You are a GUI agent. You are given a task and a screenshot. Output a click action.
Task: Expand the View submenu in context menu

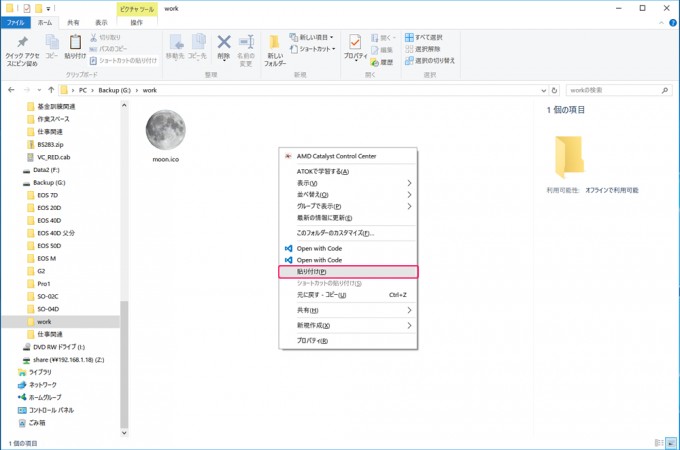coord(348,183)
